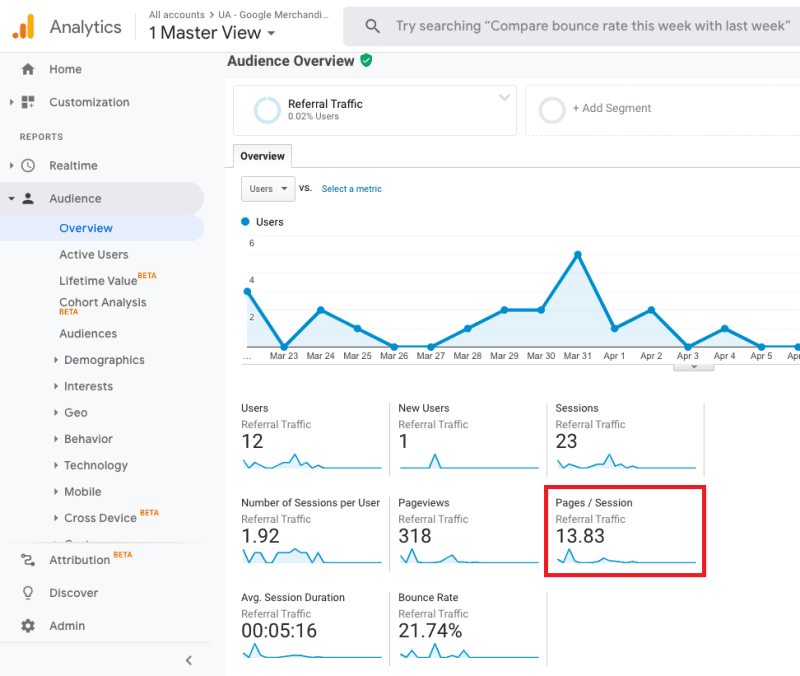Screen dimensions: 800x676
Task: Click the Mar 31 peak chart point
Action: (578, 254)
